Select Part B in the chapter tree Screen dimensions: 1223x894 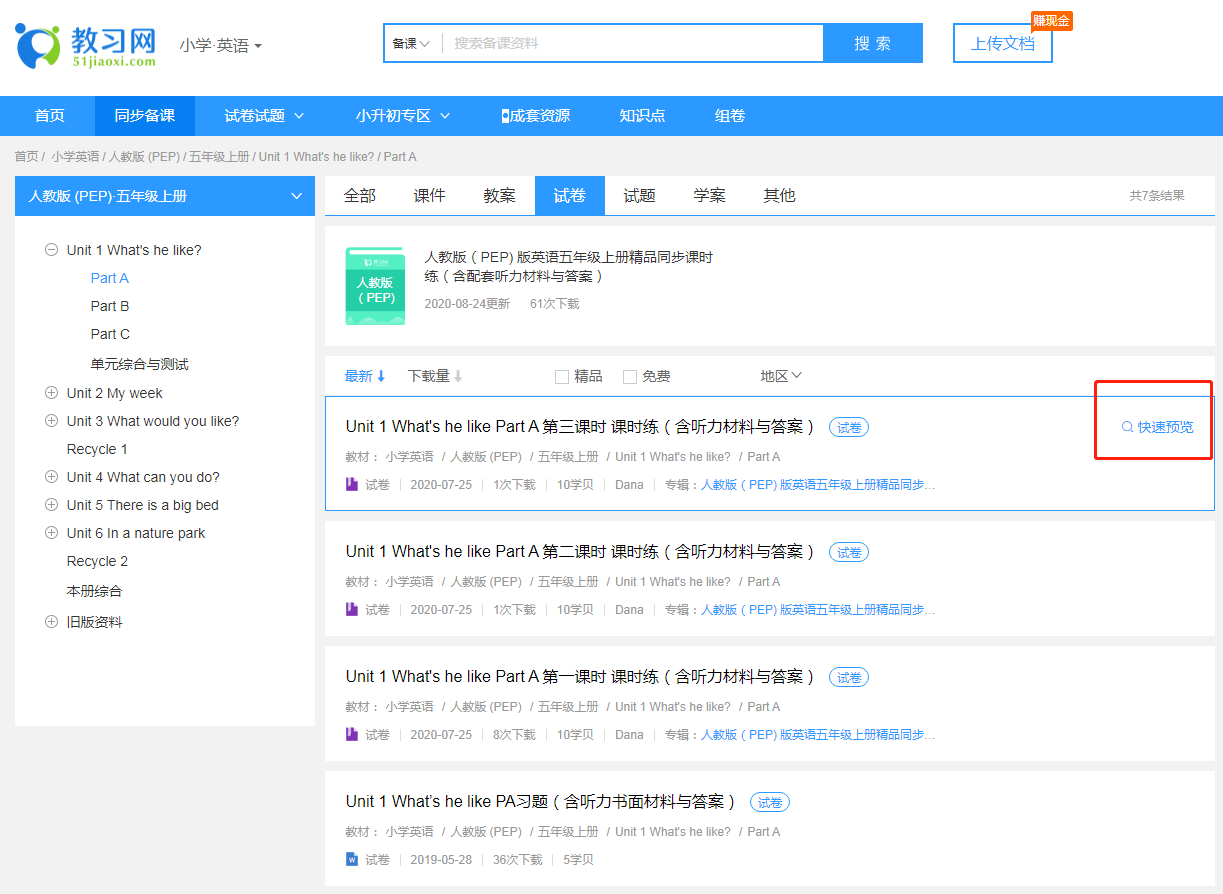110,306
